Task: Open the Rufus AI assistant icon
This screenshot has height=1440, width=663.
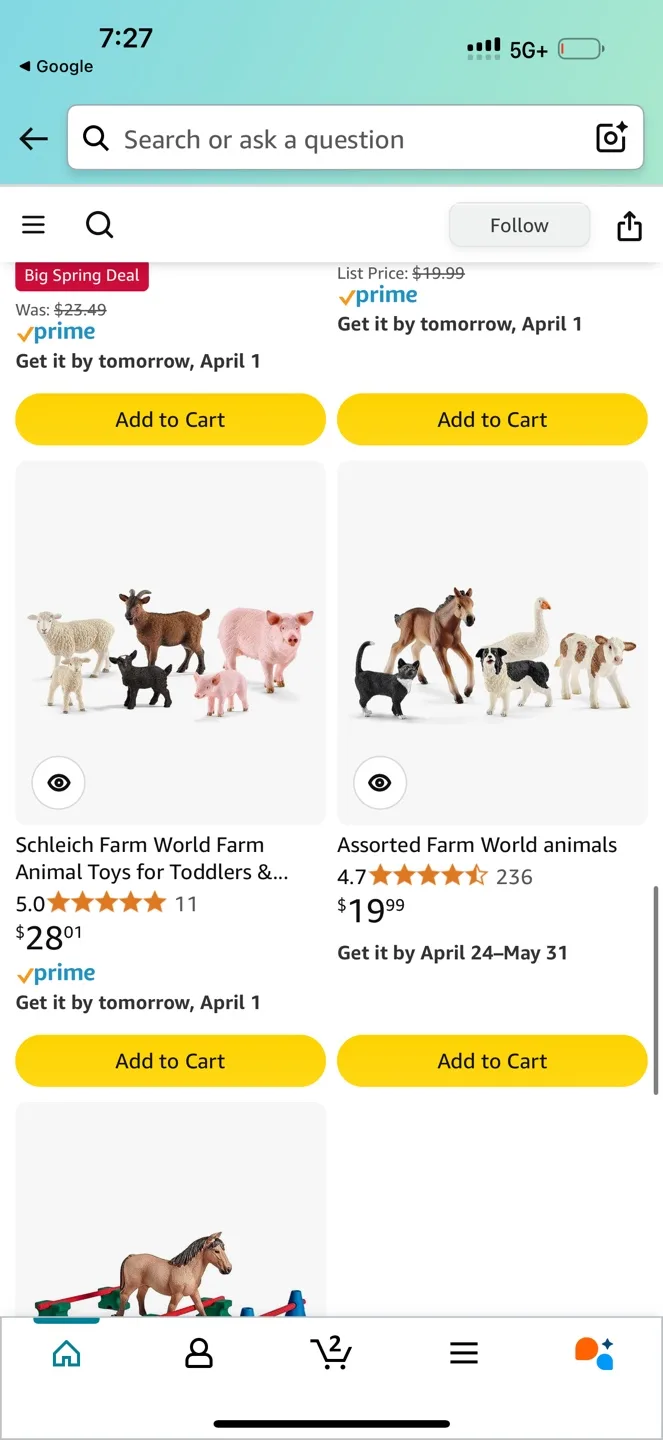Action: click(595, 1352)
